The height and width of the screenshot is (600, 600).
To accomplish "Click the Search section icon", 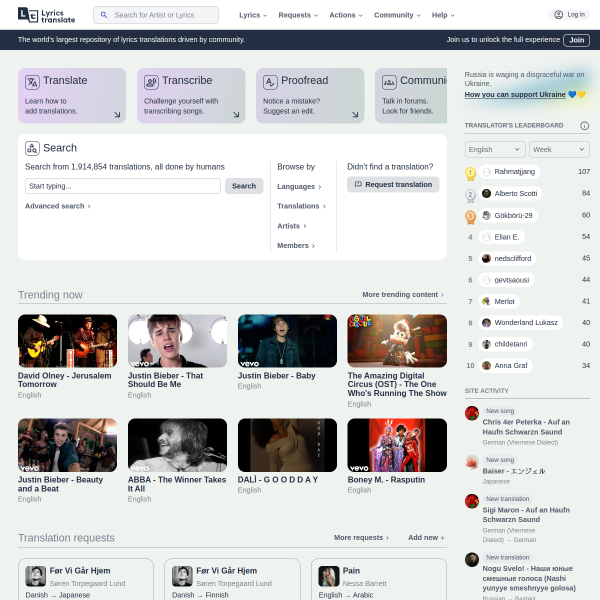I will (x=32, y=148).
